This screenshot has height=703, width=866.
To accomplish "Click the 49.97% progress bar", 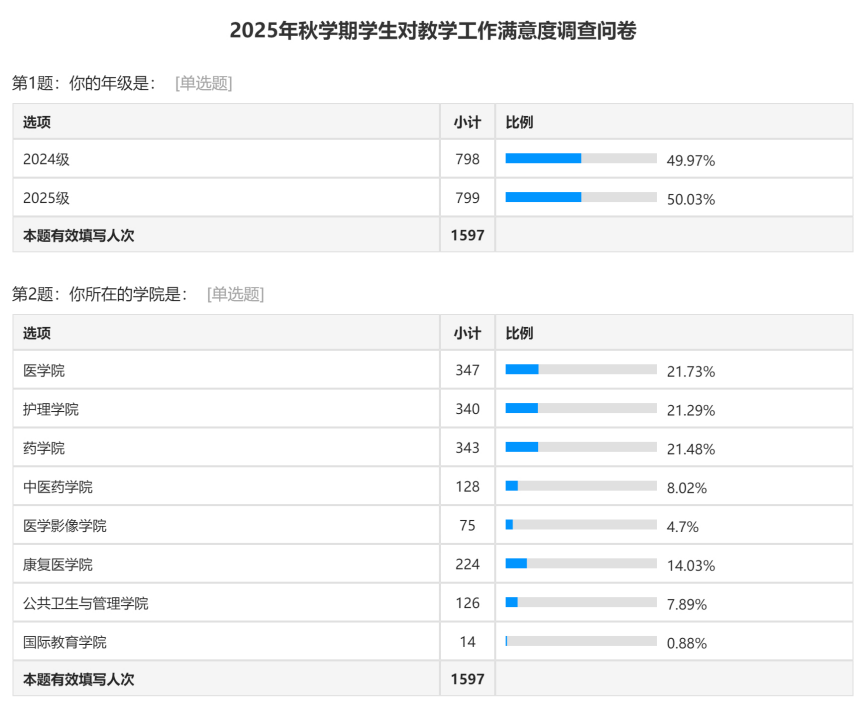I will click(x=581, y=159).
